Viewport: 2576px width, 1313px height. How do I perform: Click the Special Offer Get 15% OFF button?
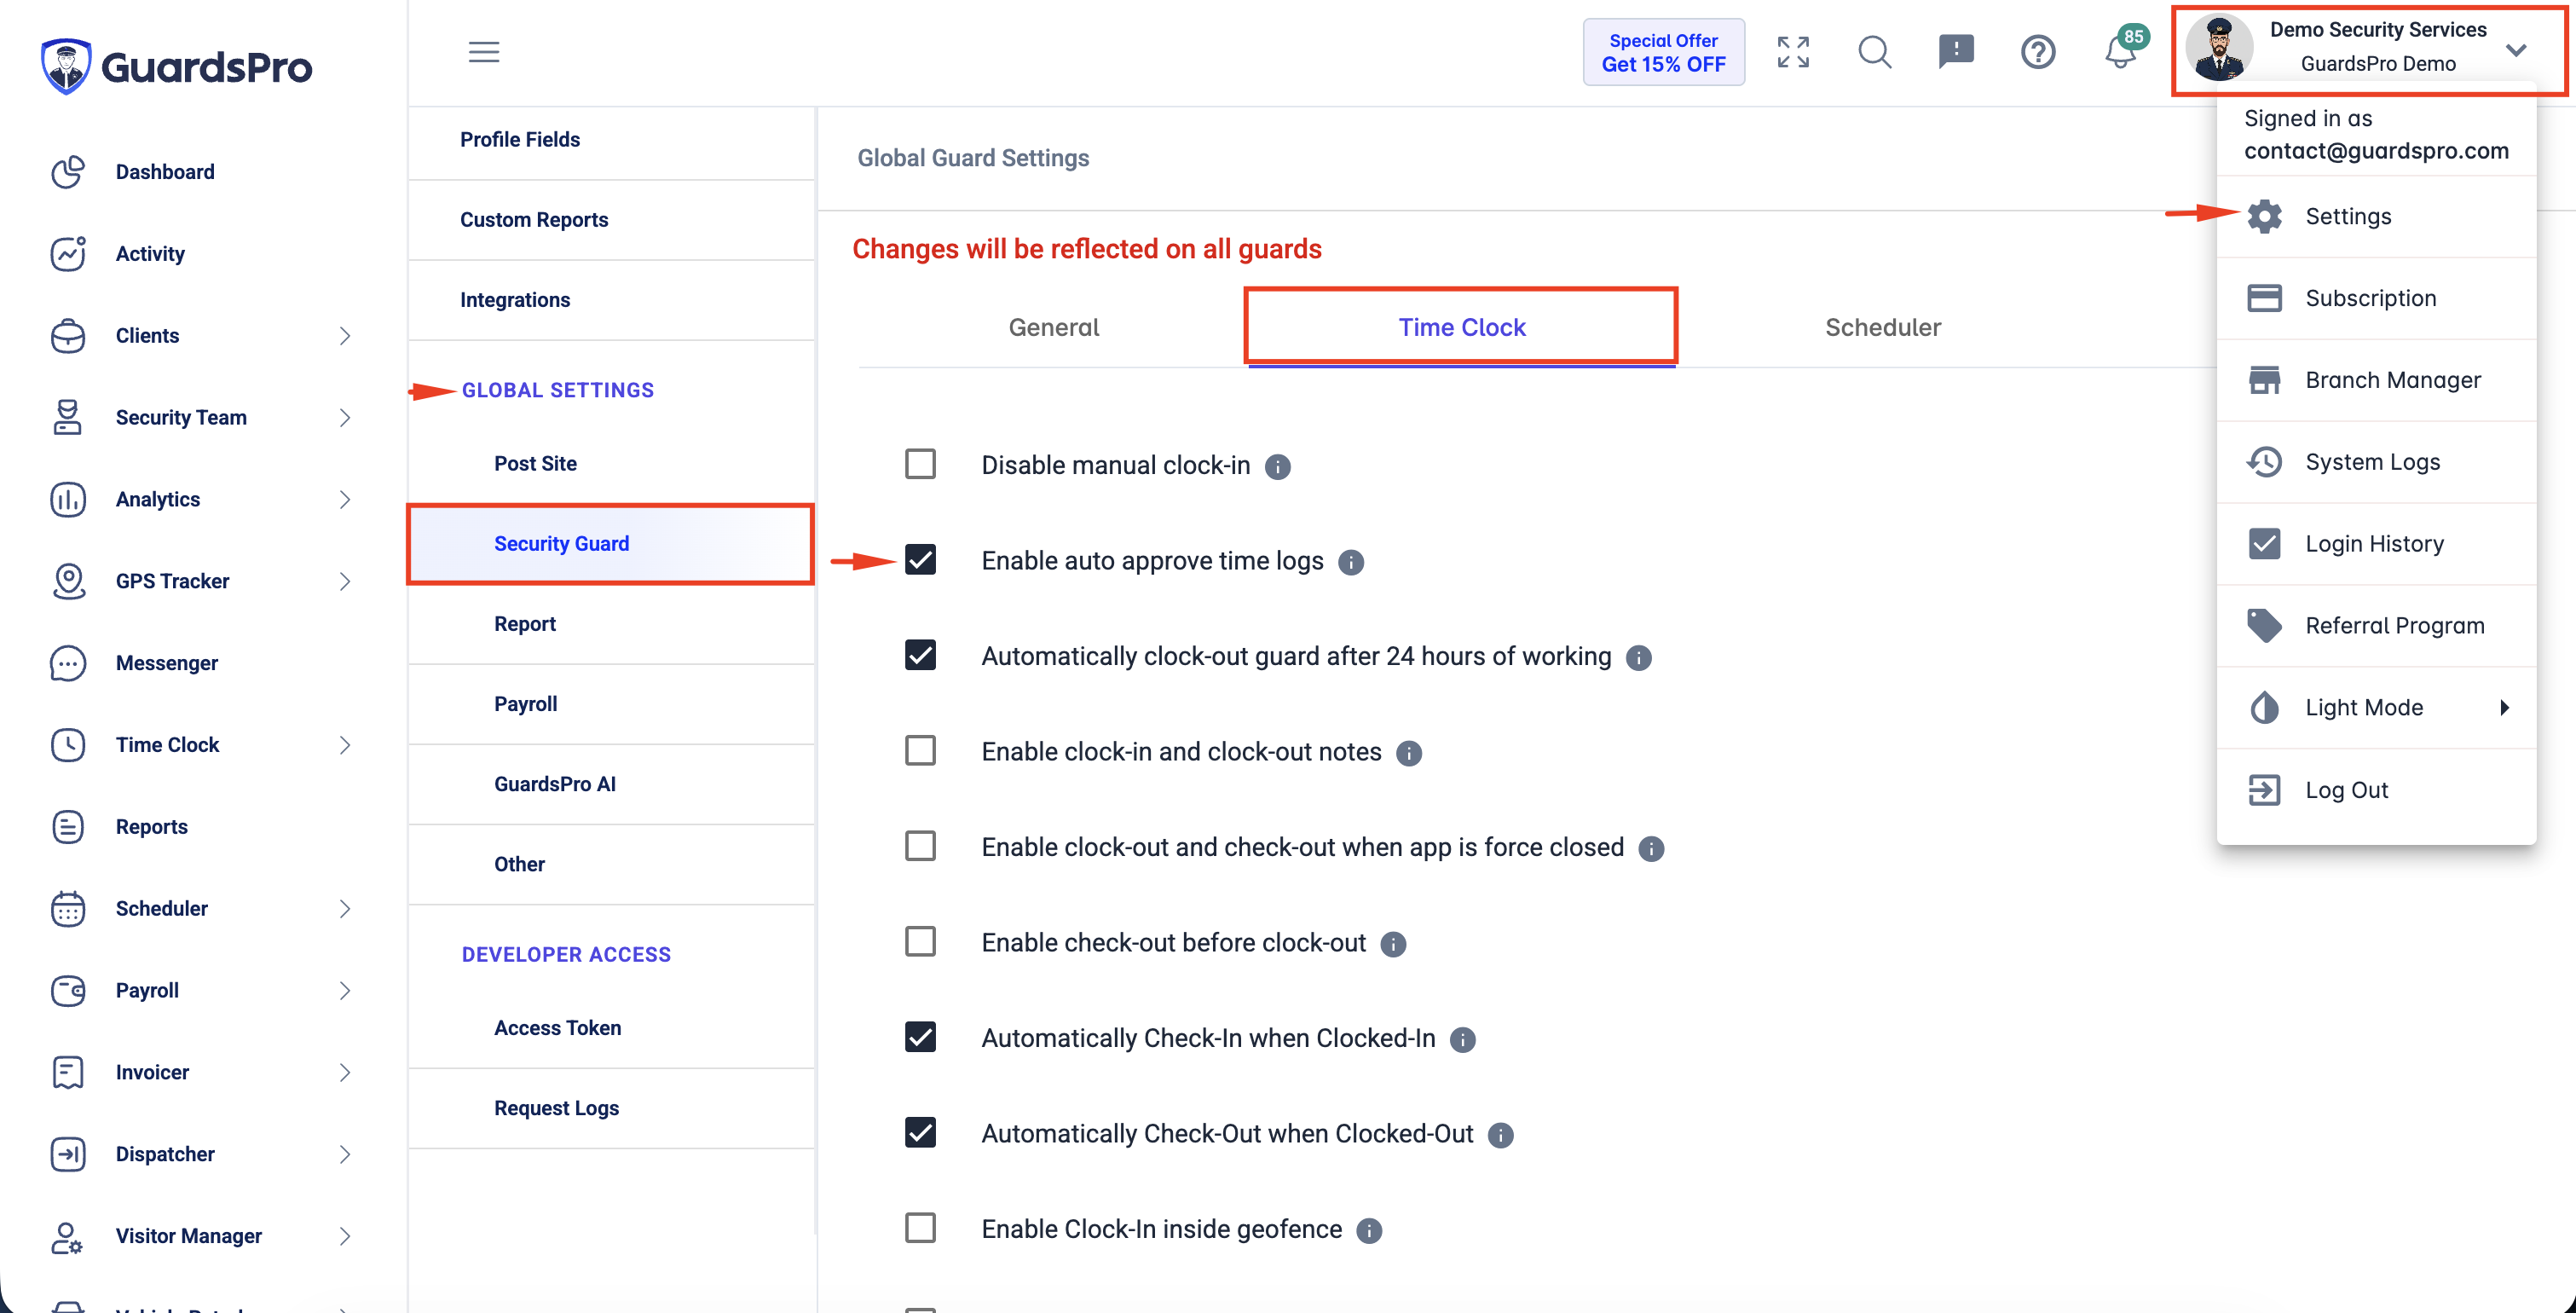coord(1663,52)
